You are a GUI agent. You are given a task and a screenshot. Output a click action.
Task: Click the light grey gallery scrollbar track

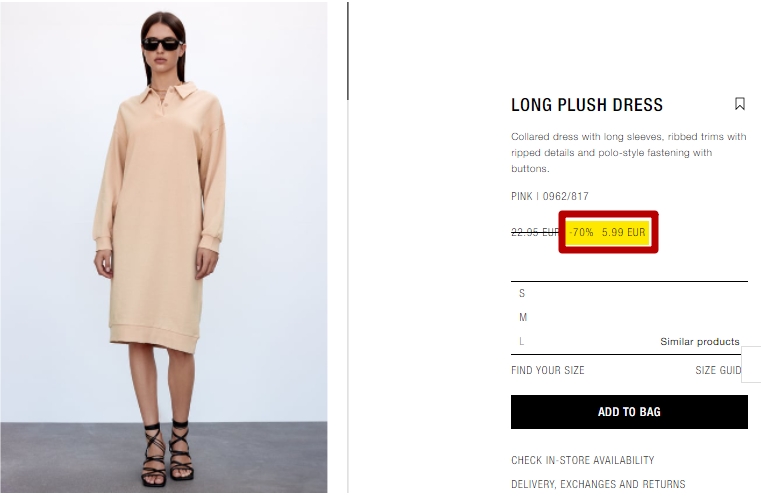347,296
